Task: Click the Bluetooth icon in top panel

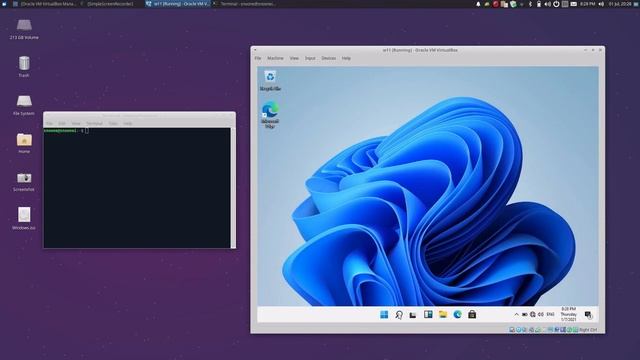Action: 530,4
